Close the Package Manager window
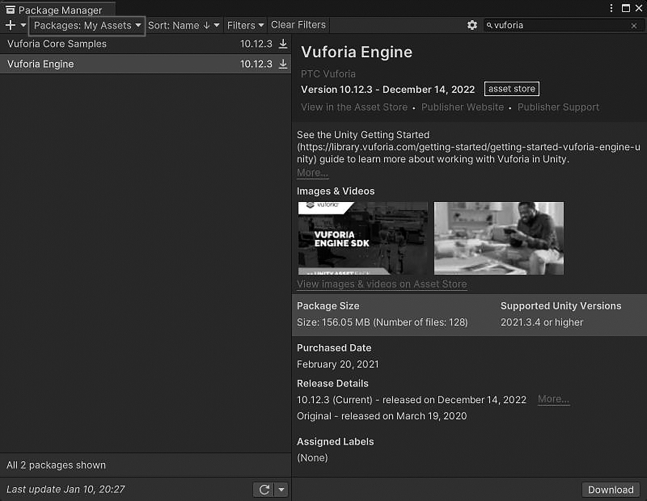Image resolution: width=647 pixels, height=501 pixels. click(639, 8)
